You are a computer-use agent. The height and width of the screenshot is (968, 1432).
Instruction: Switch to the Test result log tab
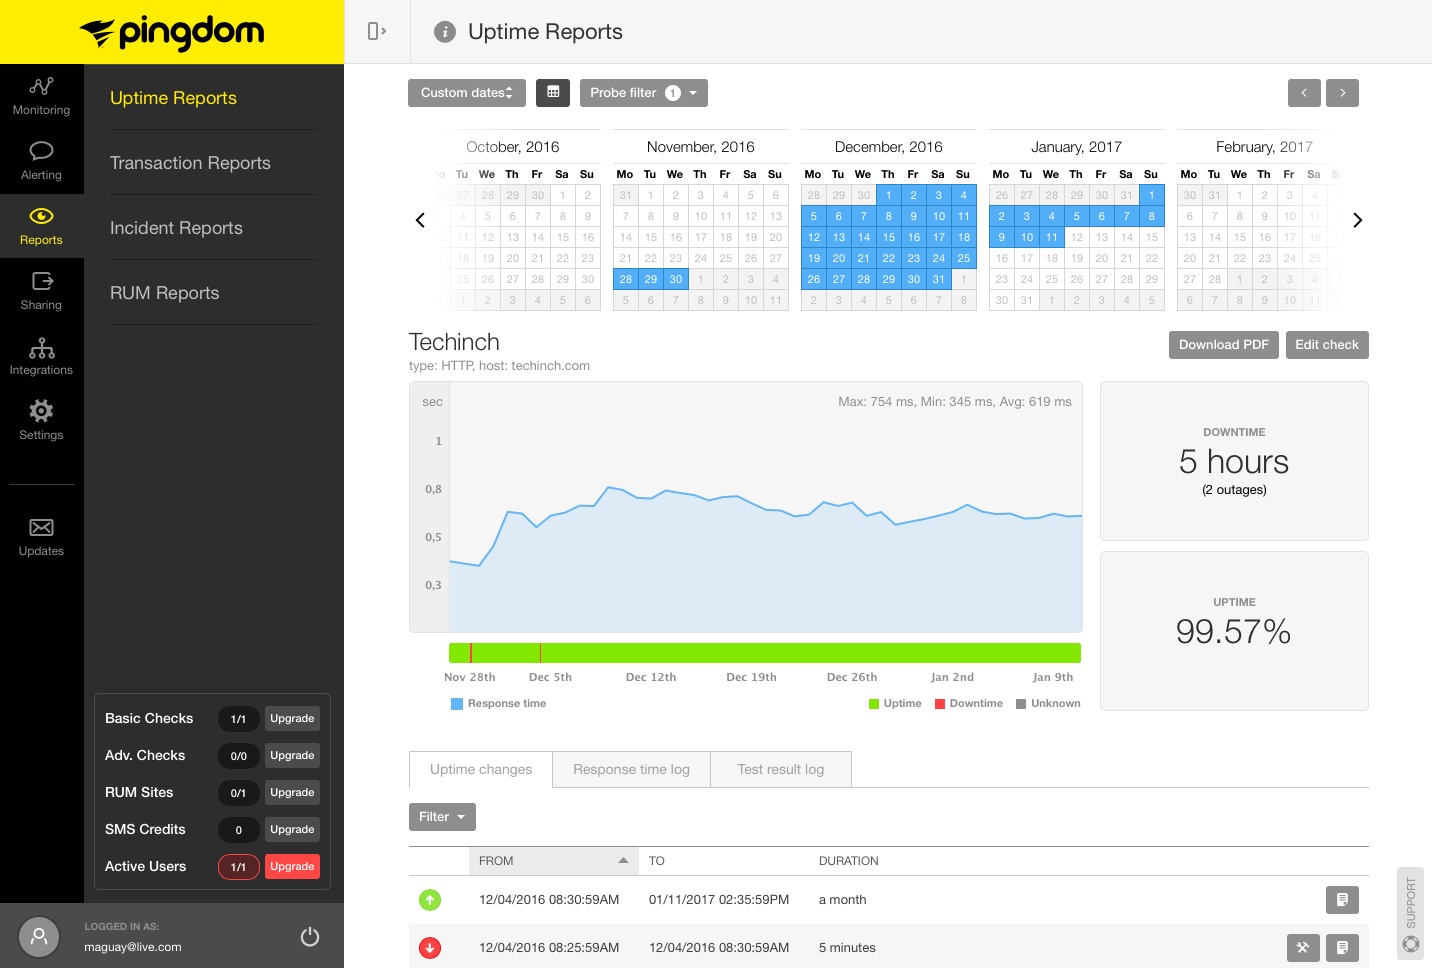click(x=781, y=770)
